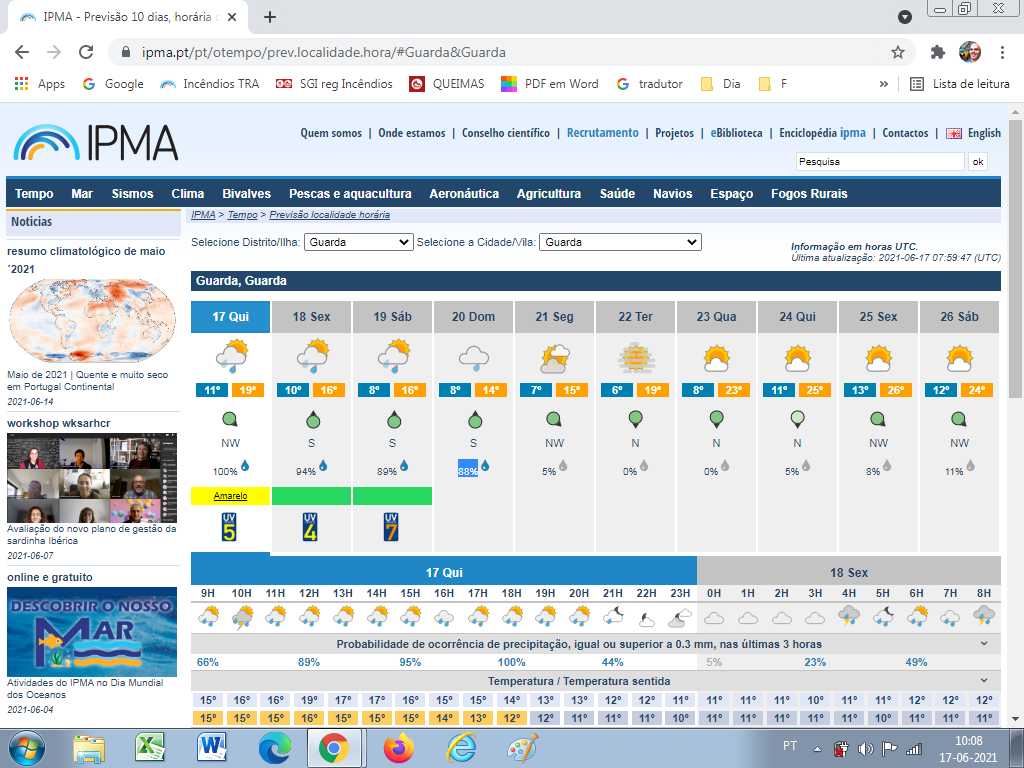Open tradutor bookmark
Image resolution: width=1024 pixels, height=768 pixels.
[650, 84]
